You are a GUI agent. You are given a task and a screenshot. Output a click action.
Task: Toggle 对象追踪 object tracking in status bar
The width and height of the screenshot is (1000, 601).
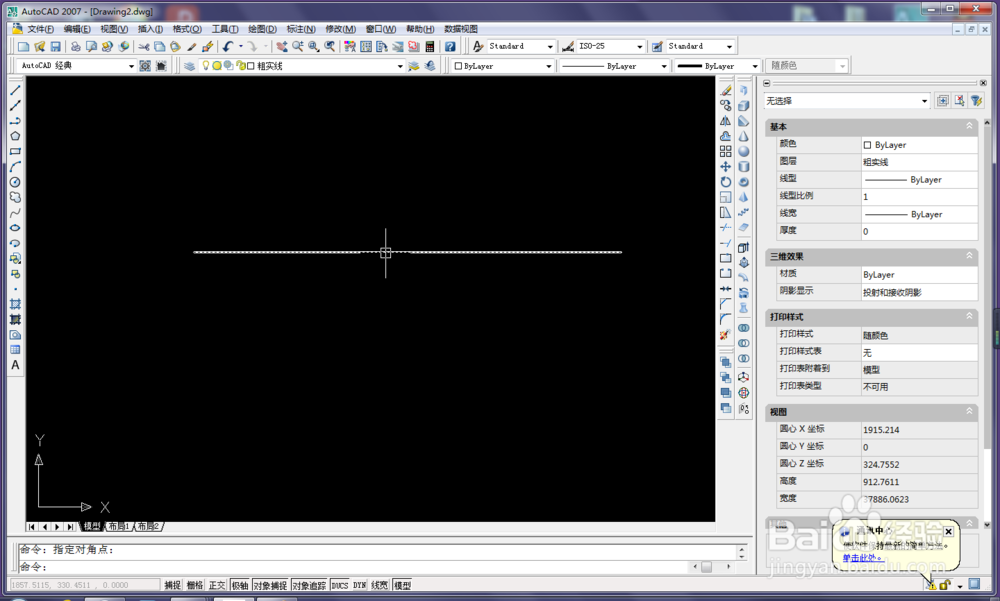click(309, 585)
